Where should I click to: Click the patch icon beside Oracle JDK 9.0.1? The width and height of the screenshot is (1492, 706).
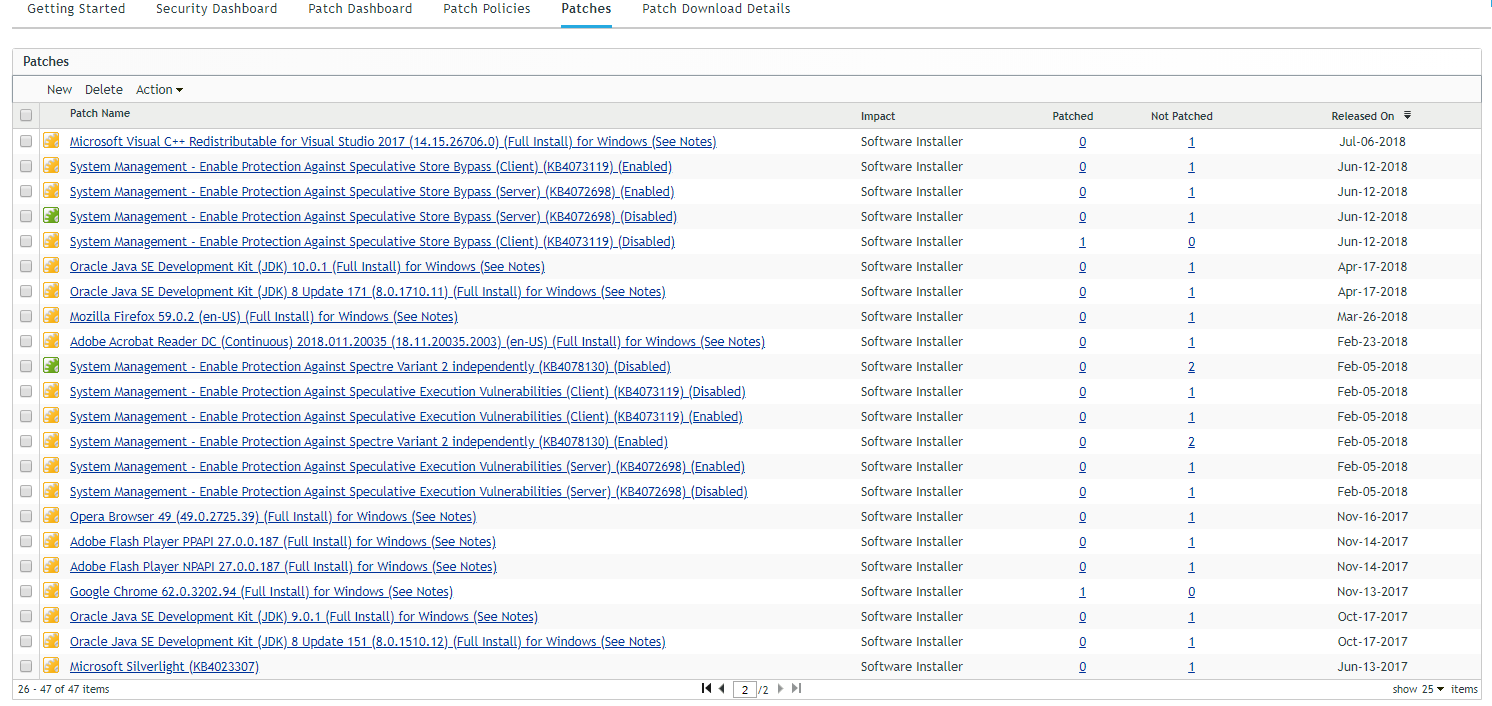[x=51, y=616]
